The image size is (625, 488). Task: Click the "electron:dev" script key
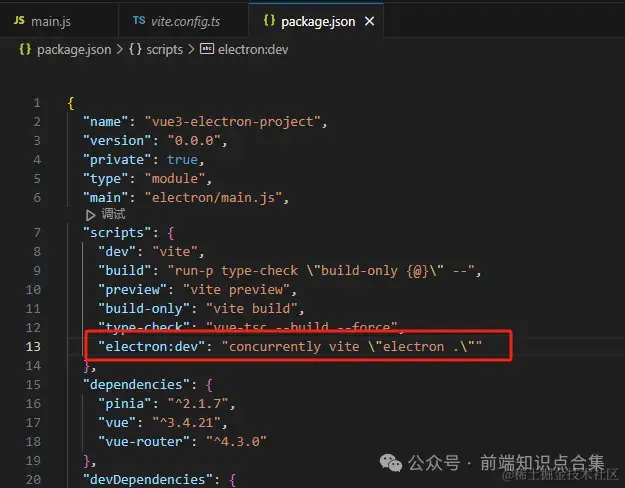click(x=151, y=346)
